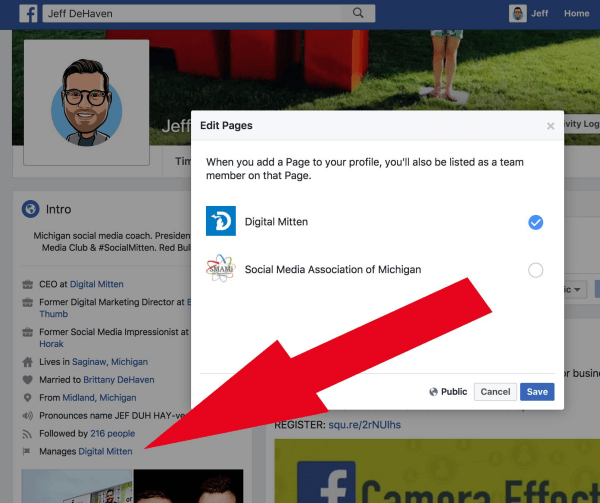Image resolution: width=600 pixels, height=503 pixels.
Task: Open Saginaw, Michigan location link
Action: coord(110,362)
